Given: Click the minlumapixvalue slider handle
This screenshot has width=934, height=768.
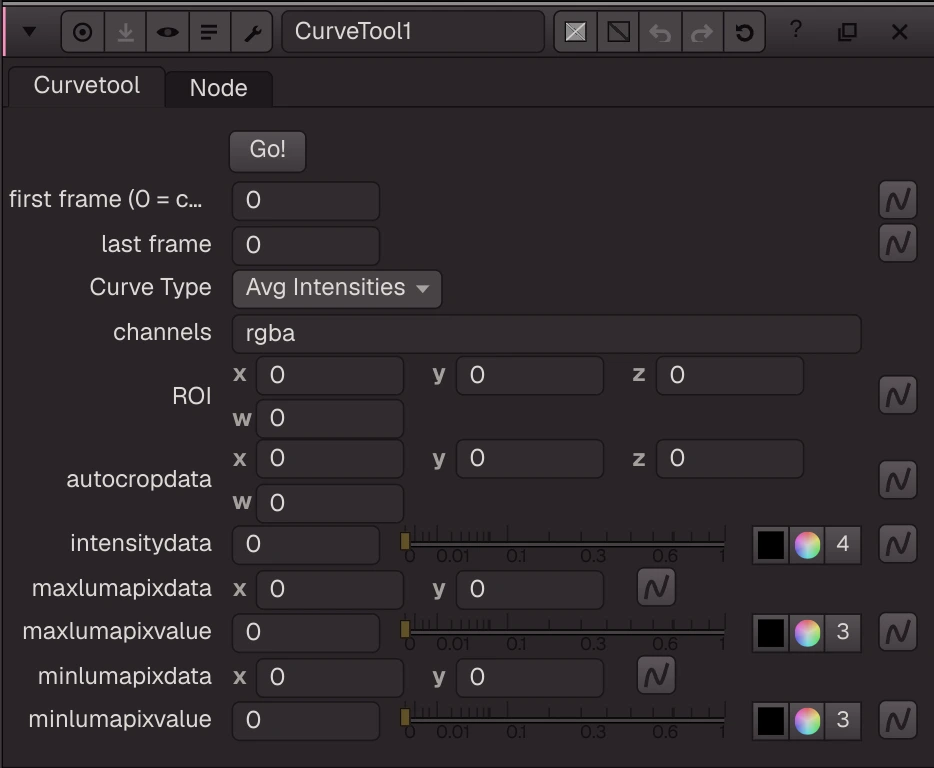Looking at the screenshot, I should click(x=405, y=718).
